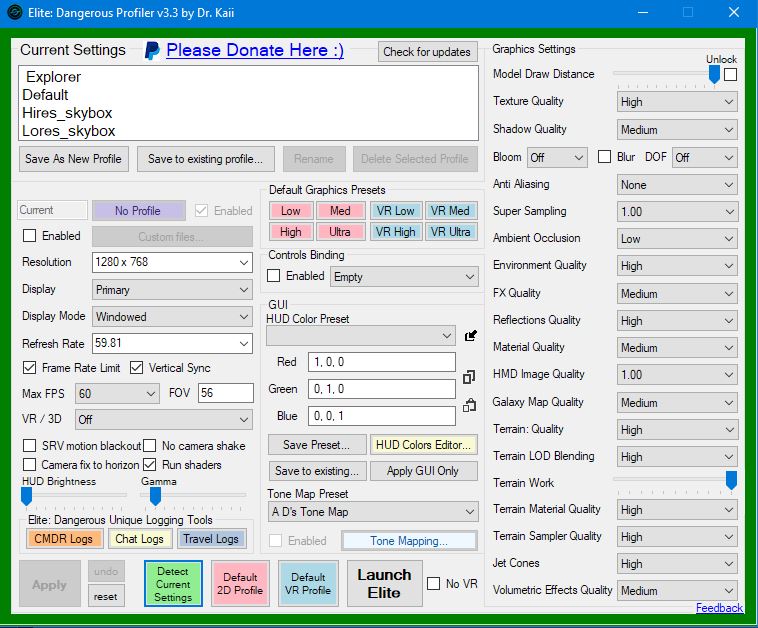Expand the Tone Map Preset dropdown
The height and width of the screenshot is (628, 758).
pos(373,511)
